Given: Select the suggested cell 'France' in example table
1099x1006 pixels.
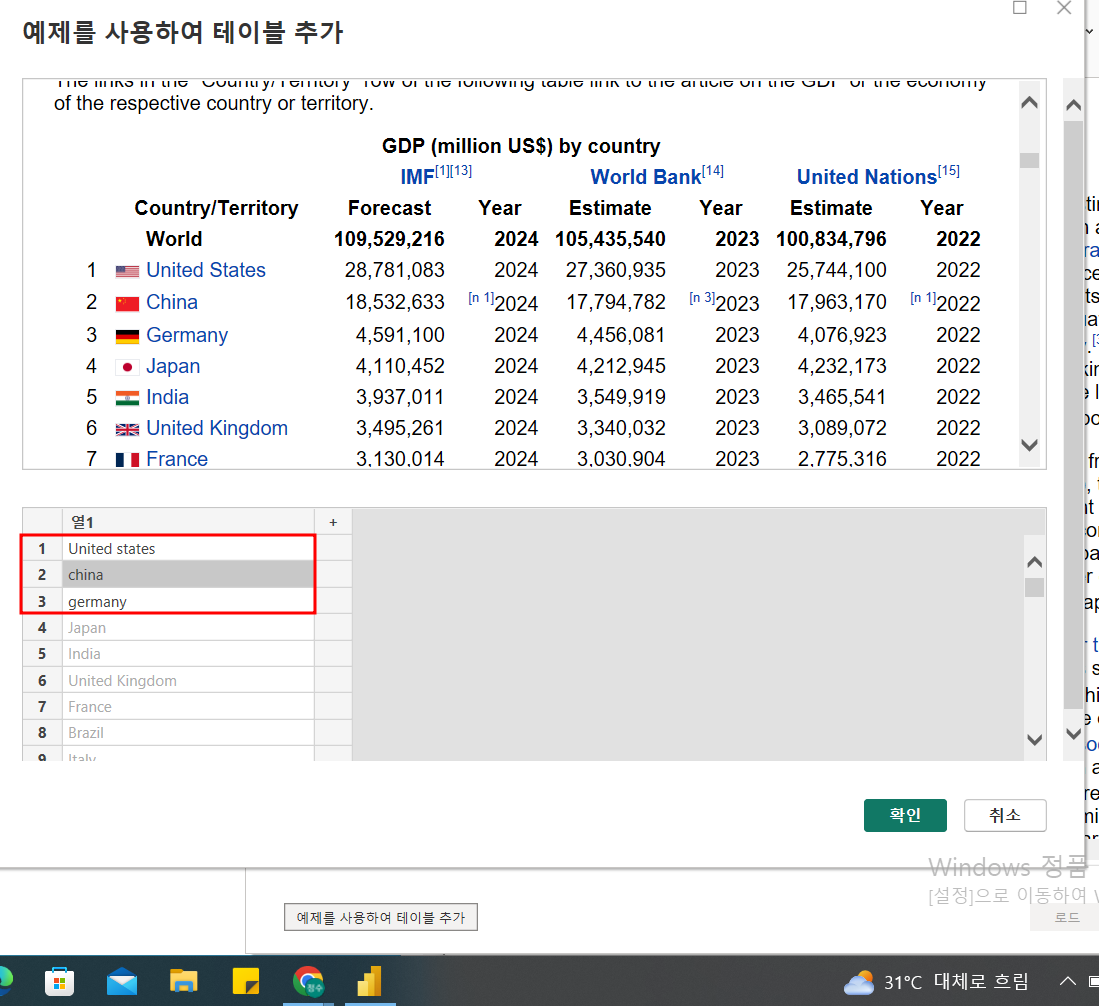Looking at the screenshot, I should 189,706.
